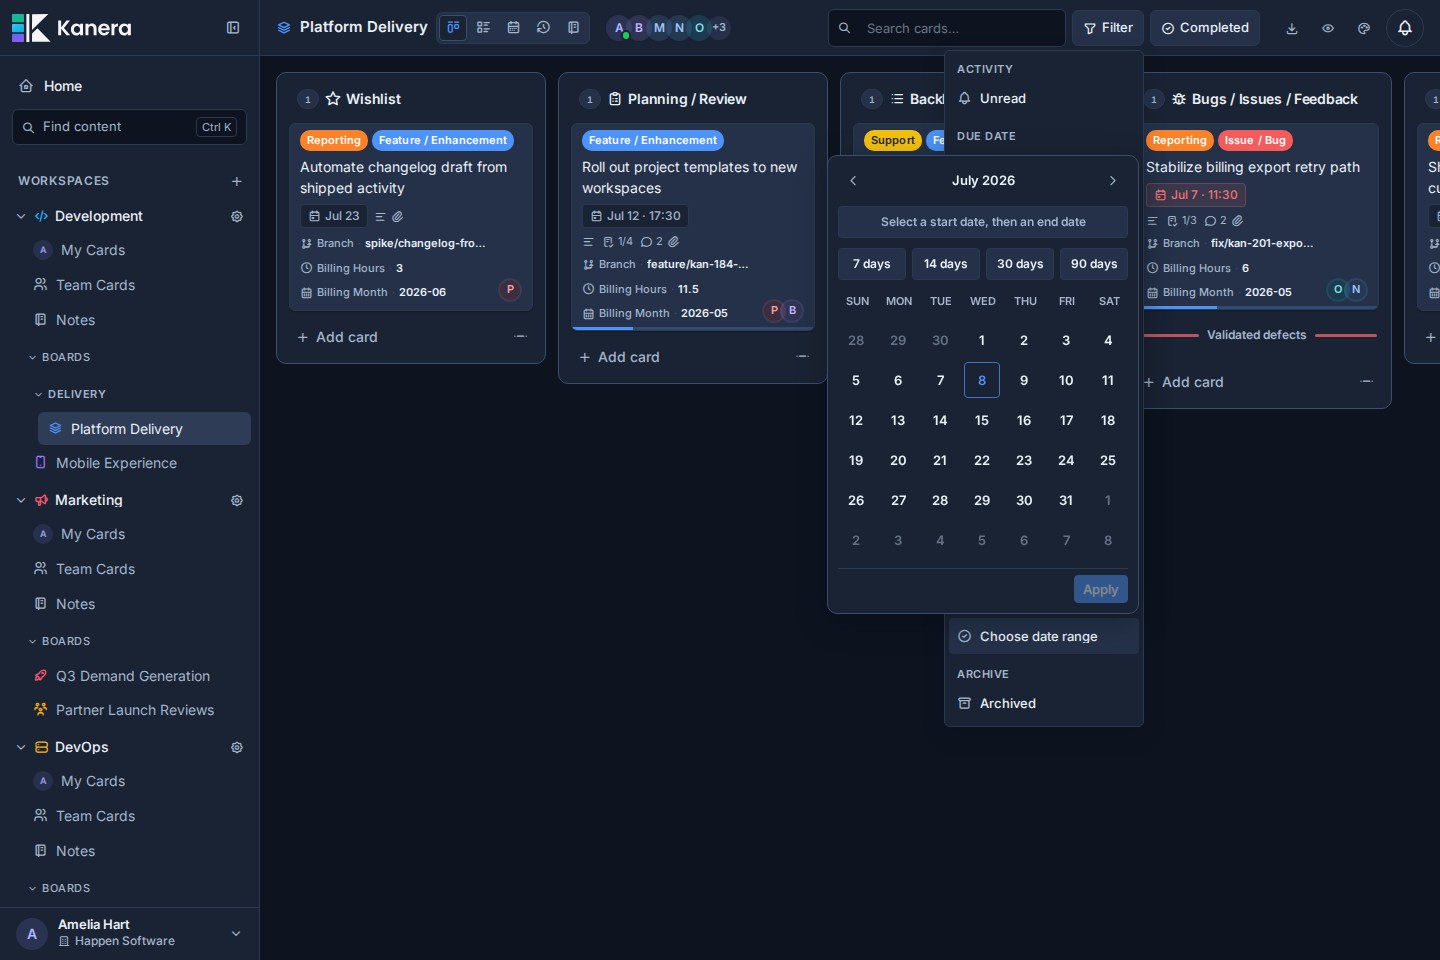Image resolution: width=1440 pixels, height=960 pixels.
Task: Open Q3 Demand Generation board
Action: pos(140,676)
